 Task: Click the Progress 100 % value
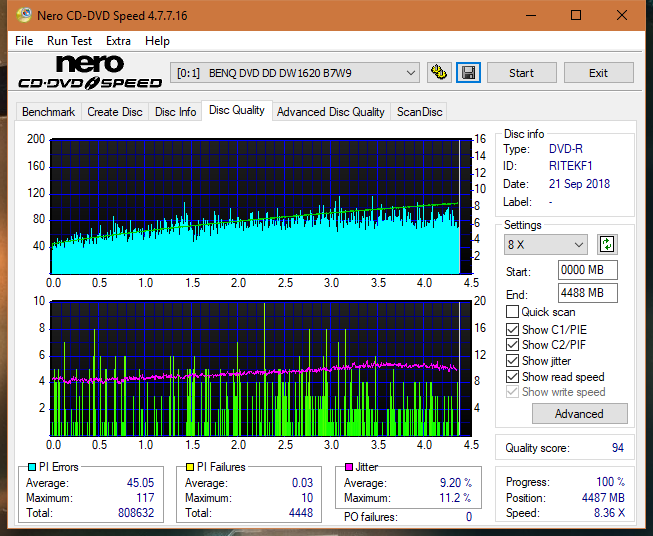(x=610, y=482)
